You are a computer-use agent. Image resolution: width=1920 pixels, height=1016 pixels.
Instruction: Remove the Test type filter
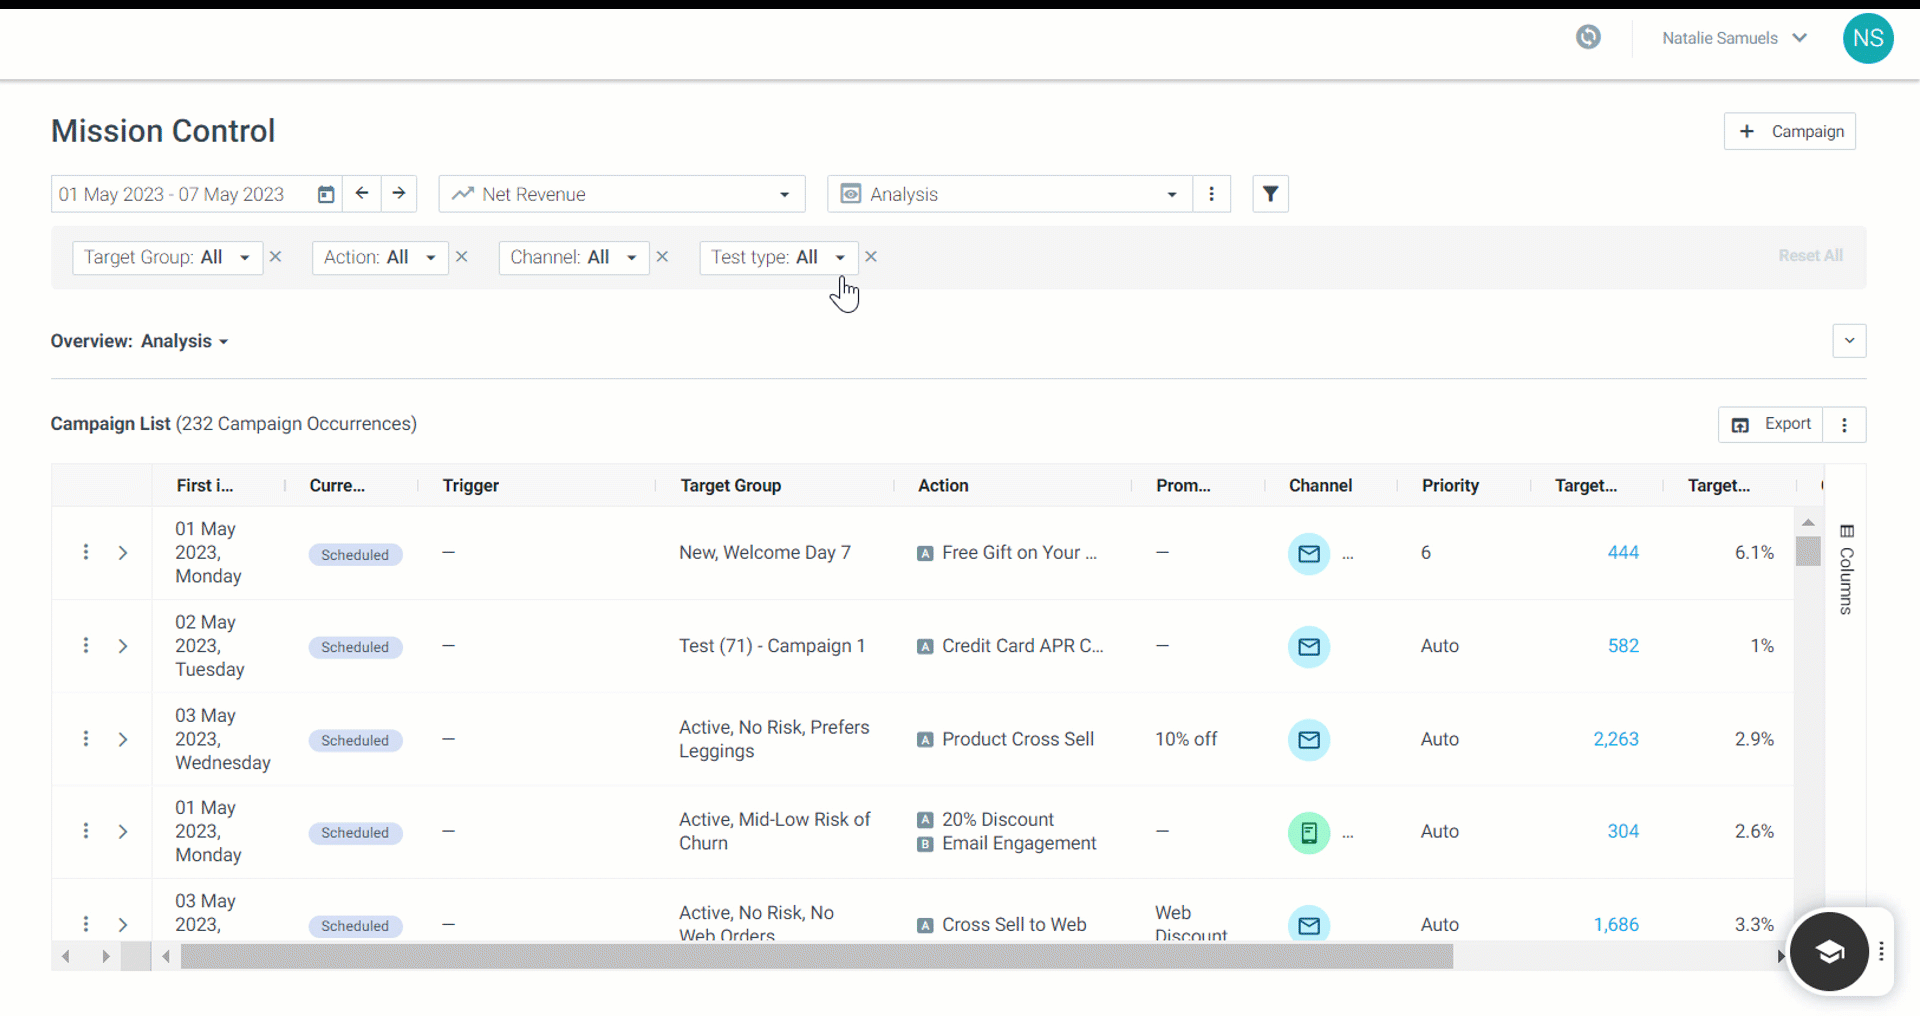click(x=871, y=257)
